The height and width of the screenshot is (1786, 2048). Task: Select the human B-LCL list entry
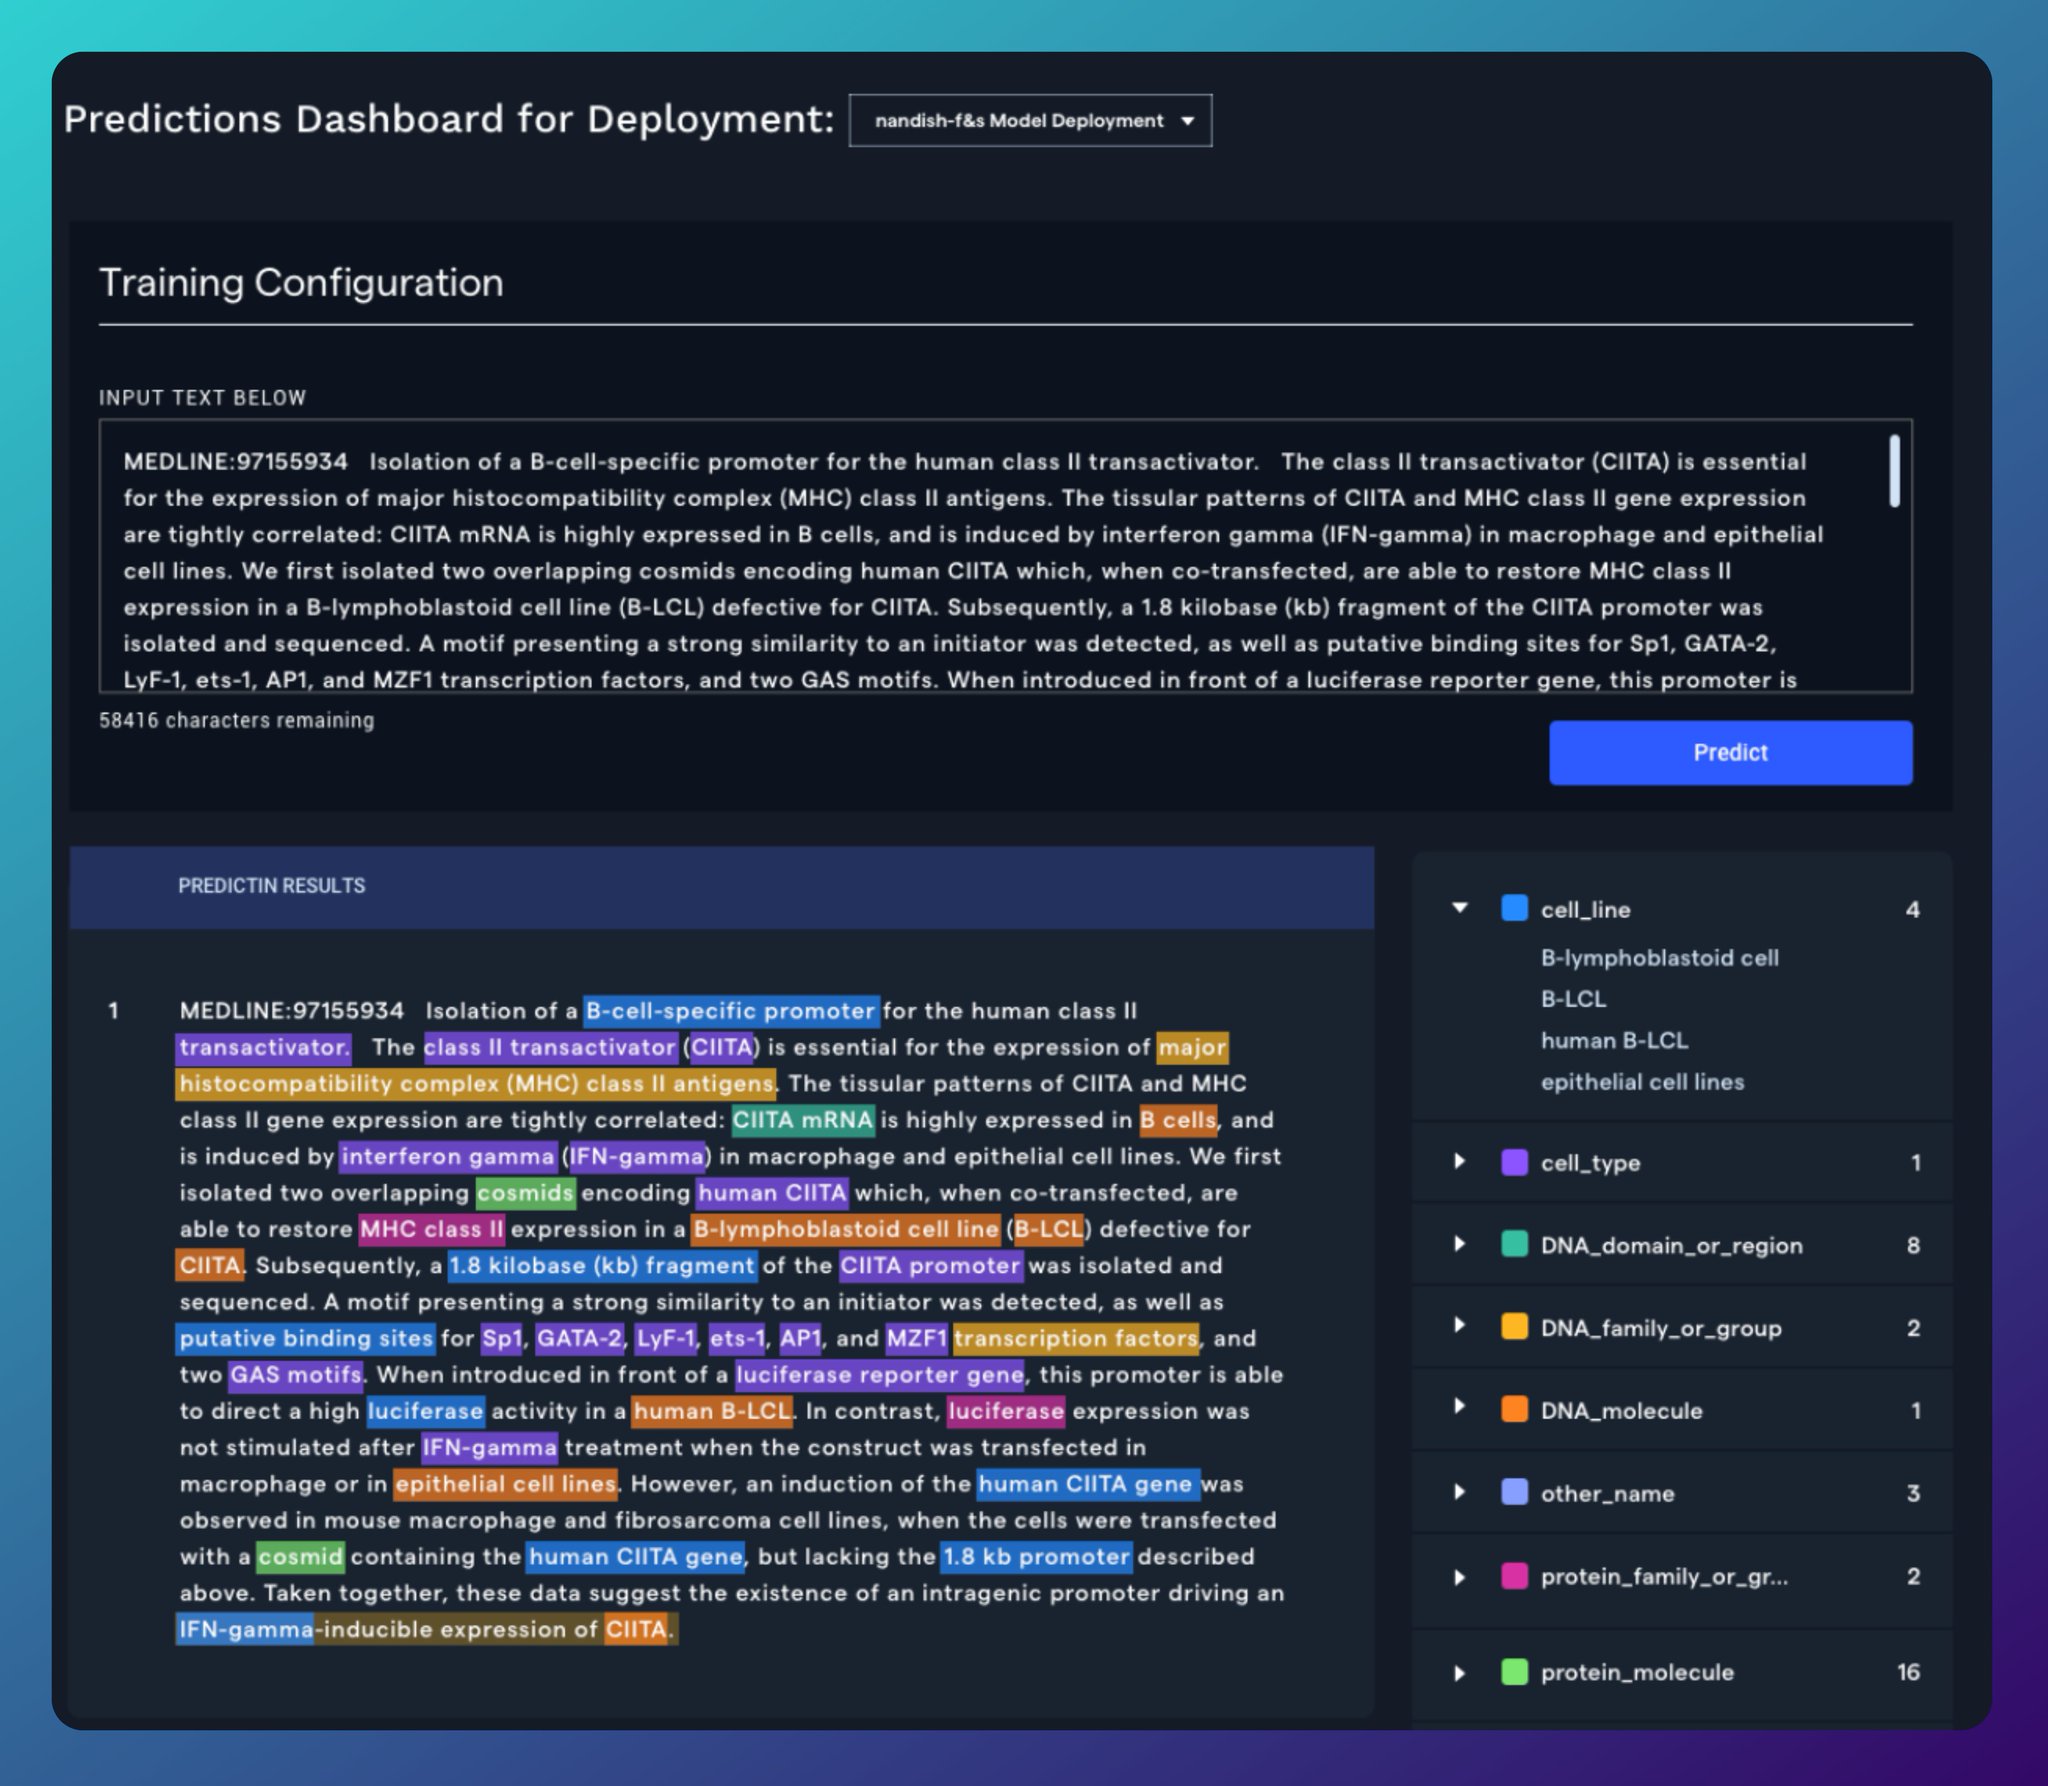[x=1613, y=1041]
